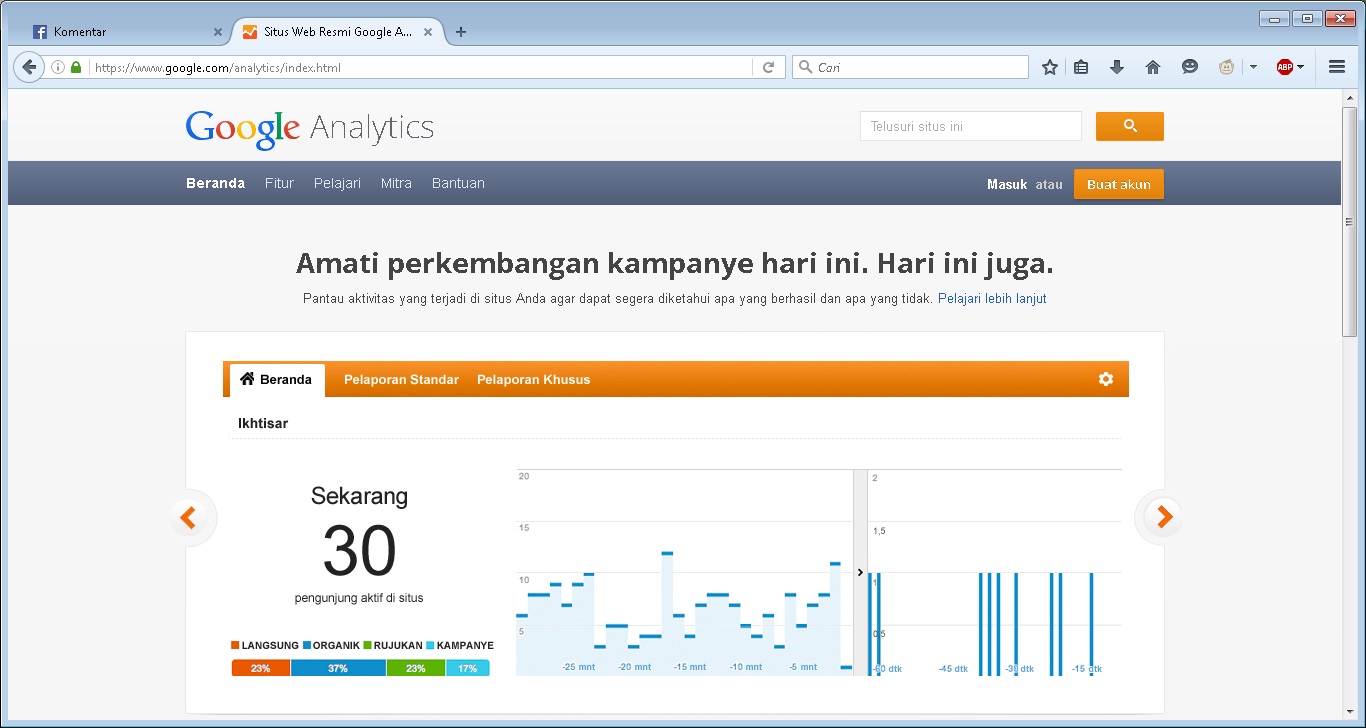This screenshot has height=728, width=1366.
Task: Open the Pelajari navigation item
Action: 337,183
